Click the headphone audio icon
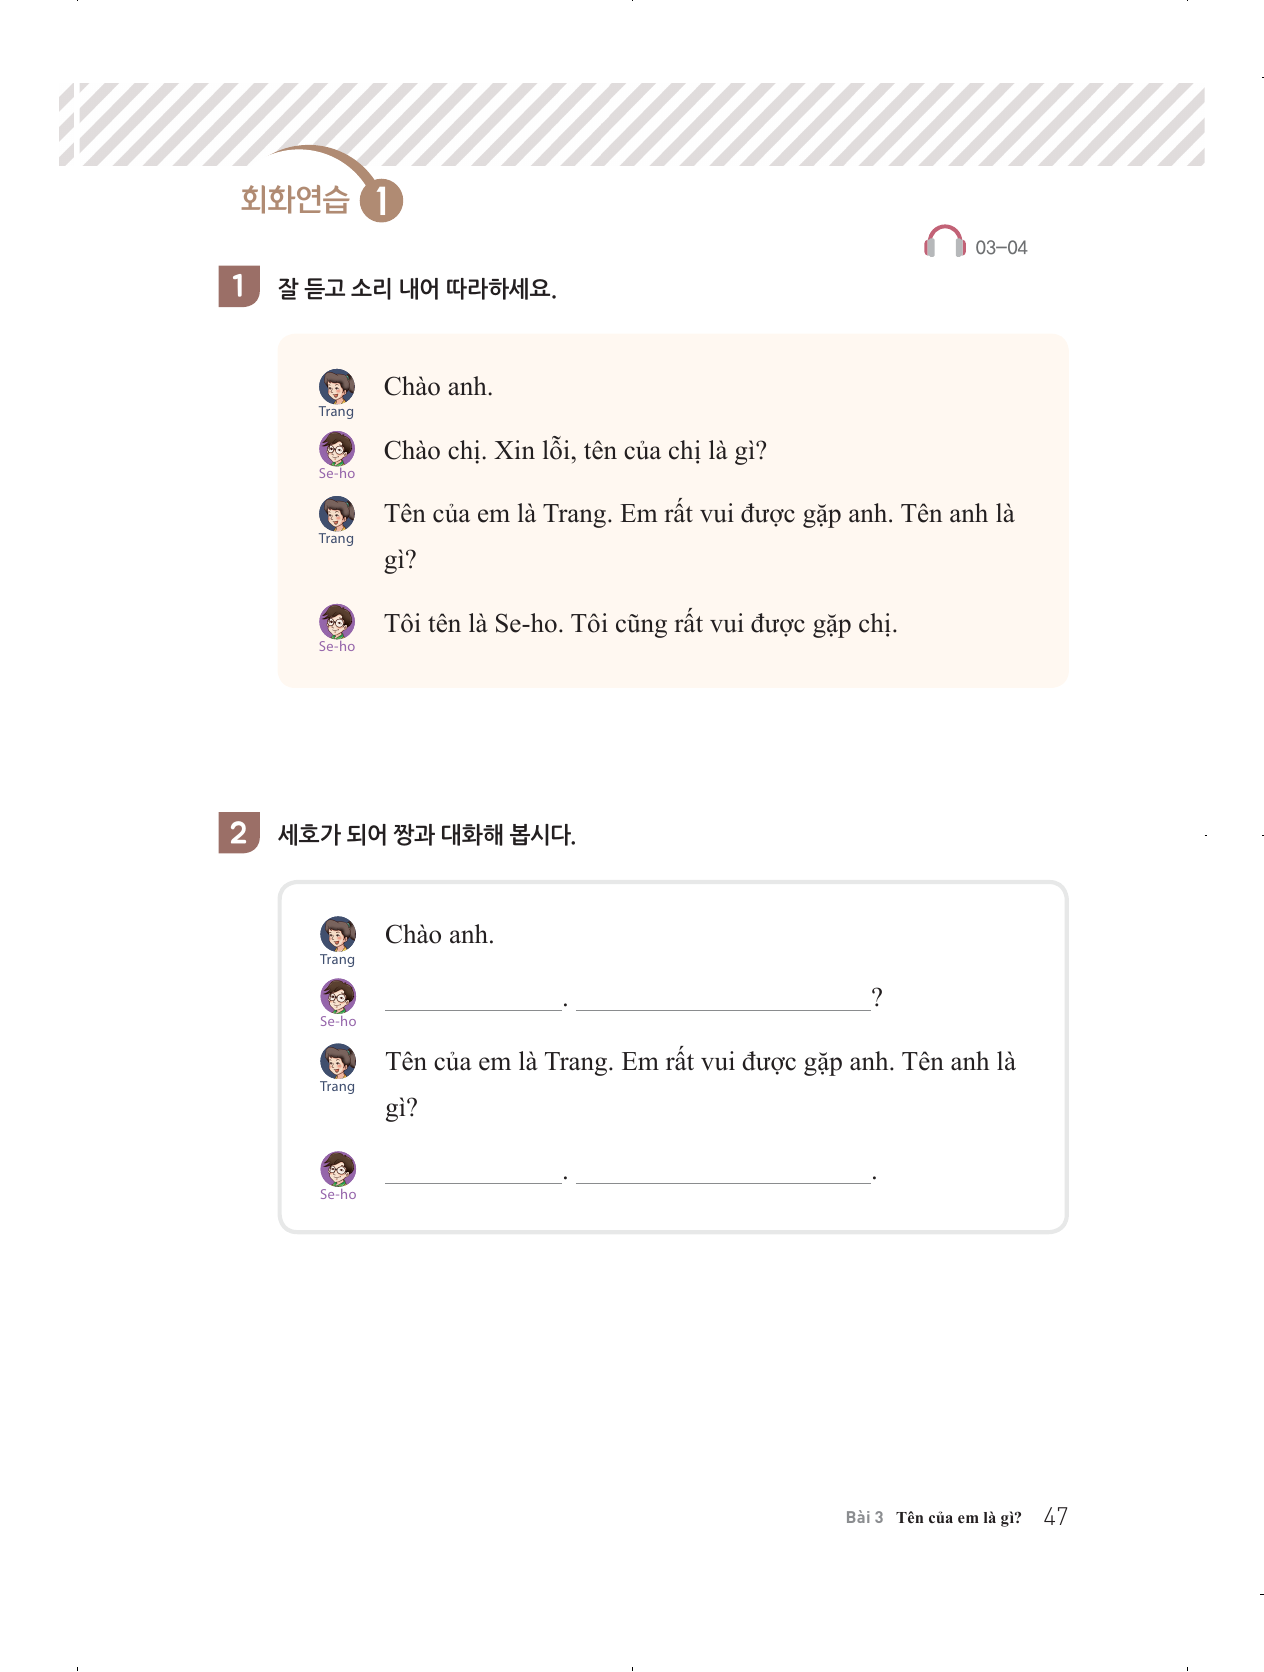1264x1672 pixels. pyautogui.click(x=944, y=242)
